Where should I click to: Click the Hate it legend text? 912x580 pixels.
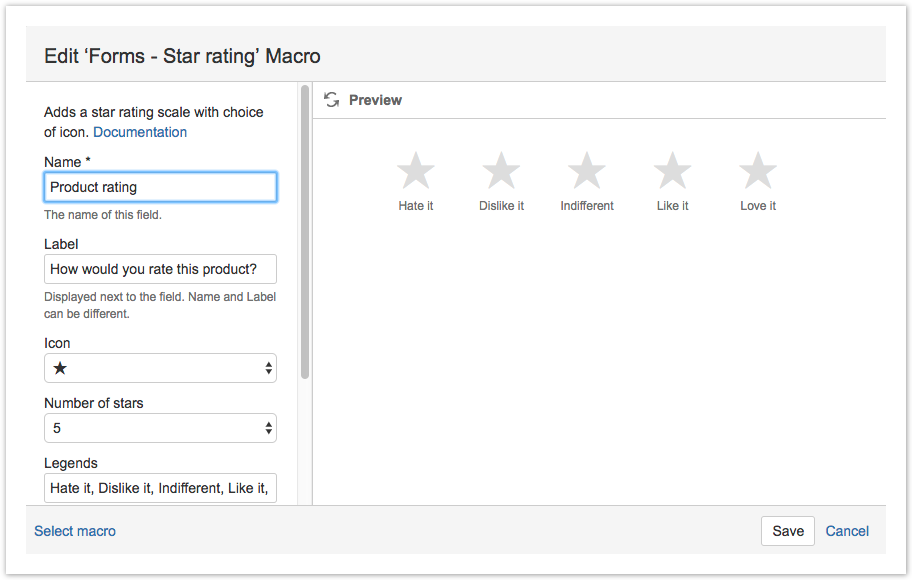[416, 206]
